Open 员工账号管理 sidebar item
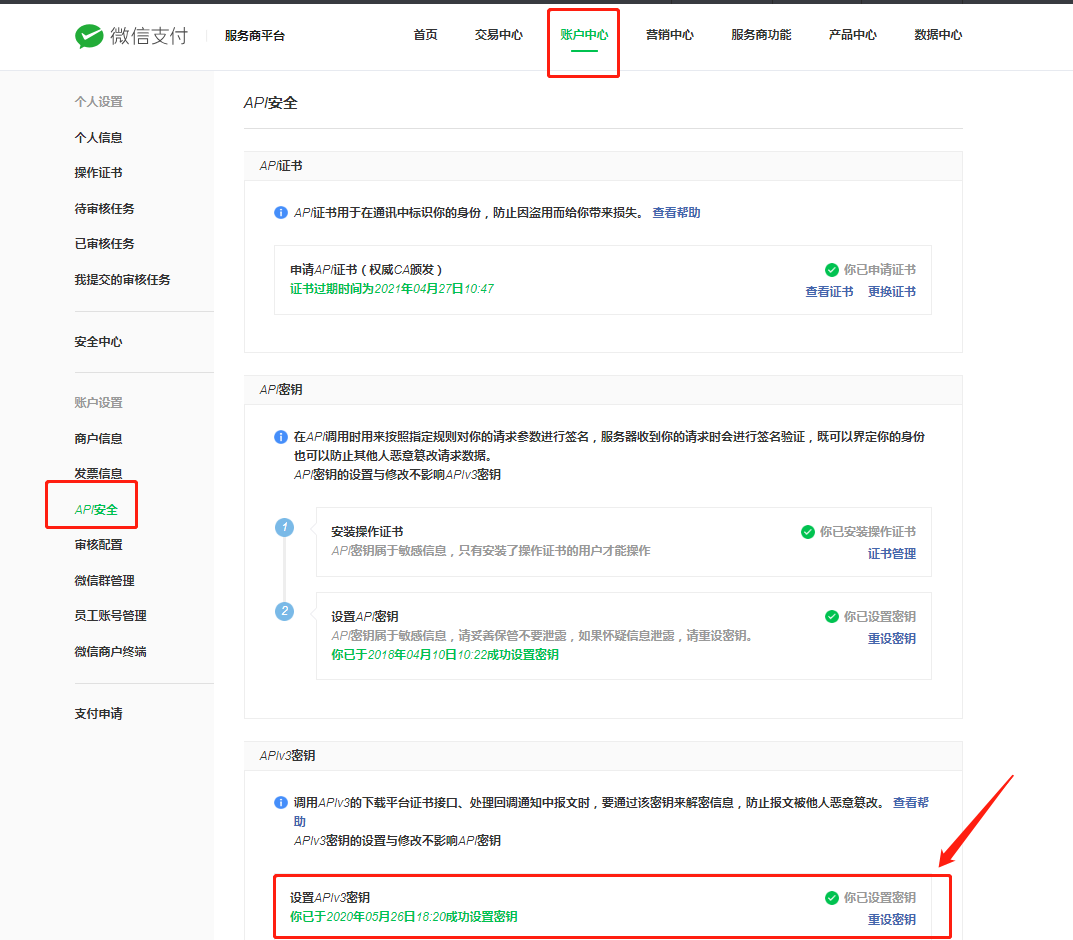Screen dimensions: 1073x940 tap(111, 616)
